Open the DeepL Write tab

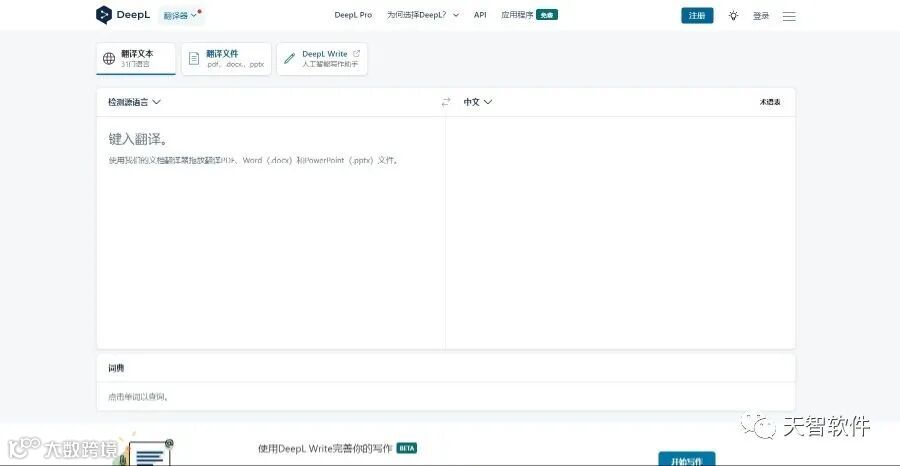322,59
